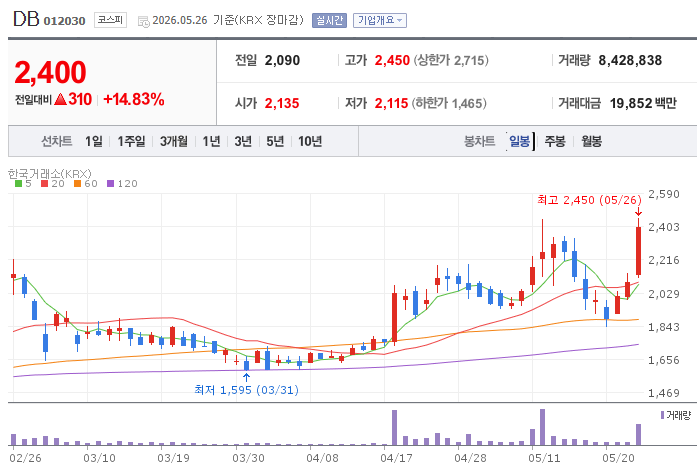Image resolution: width=697 pixels, height=470 pixels.
Task: Click the 실시간 badge button
Action: coord(329,20)
